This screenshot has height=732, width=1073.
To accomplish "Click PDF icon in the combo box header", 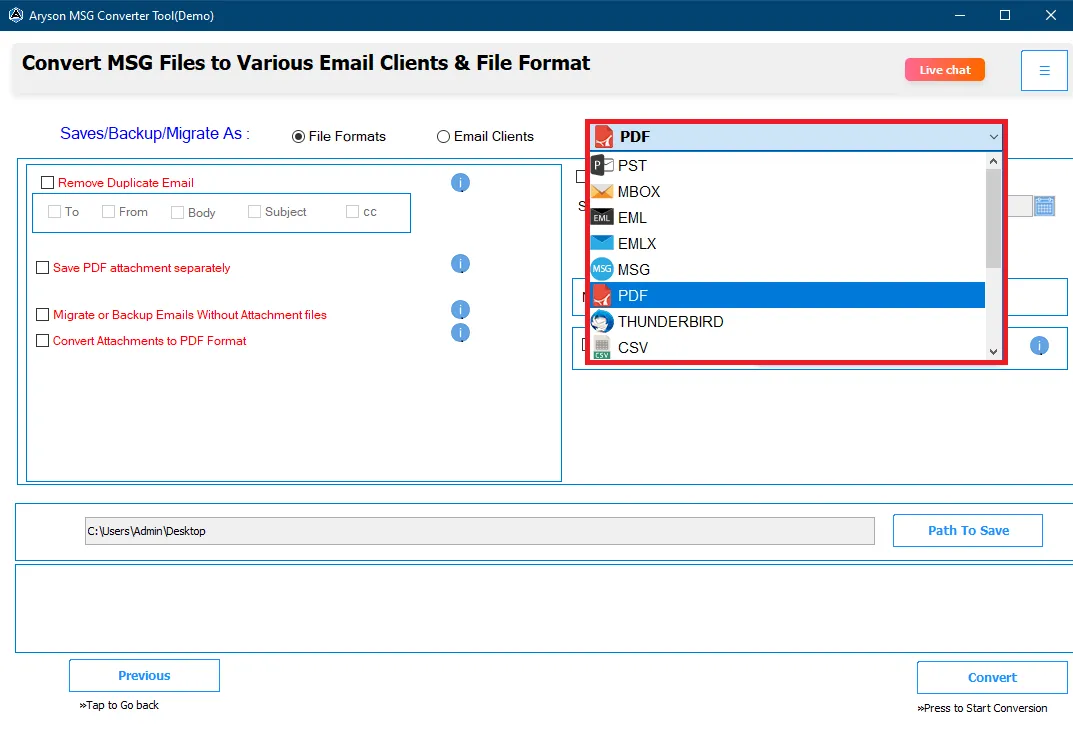I will pyautogui.click(x=604, y=136).
